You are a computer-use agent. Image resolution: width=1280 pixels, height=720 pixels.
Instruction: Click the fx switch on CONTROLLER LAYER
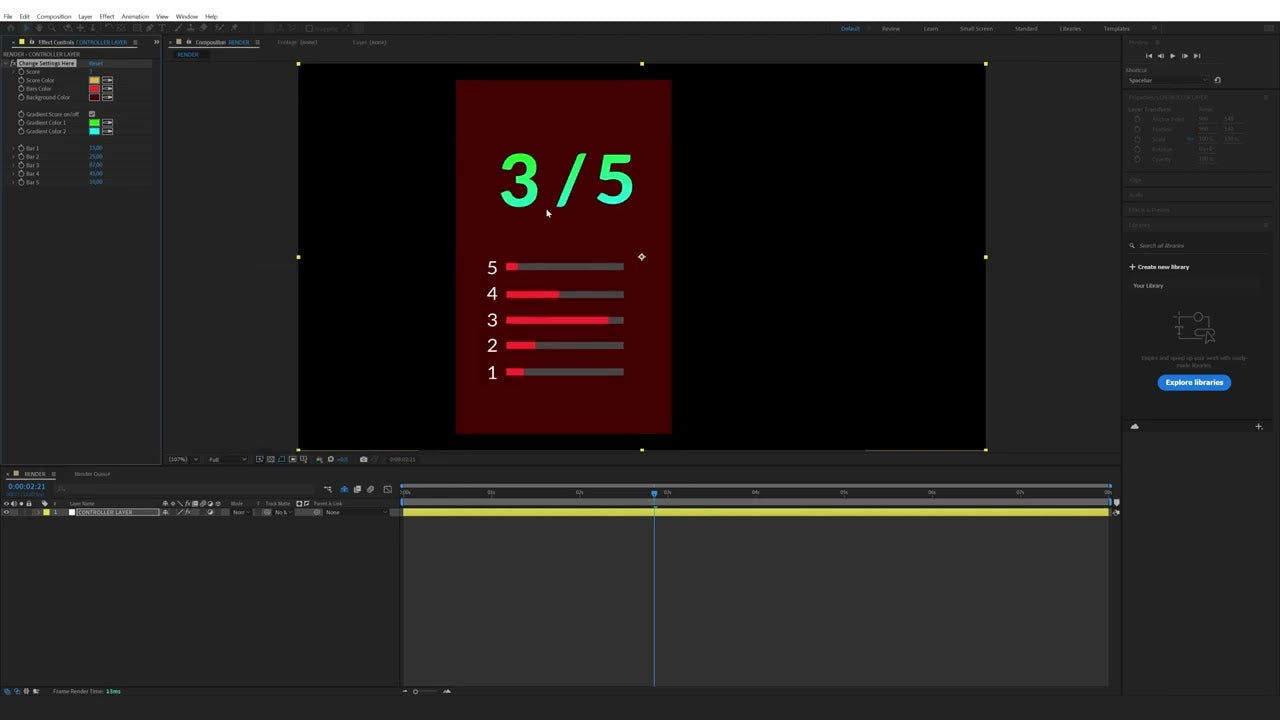[x=188, y=512]
